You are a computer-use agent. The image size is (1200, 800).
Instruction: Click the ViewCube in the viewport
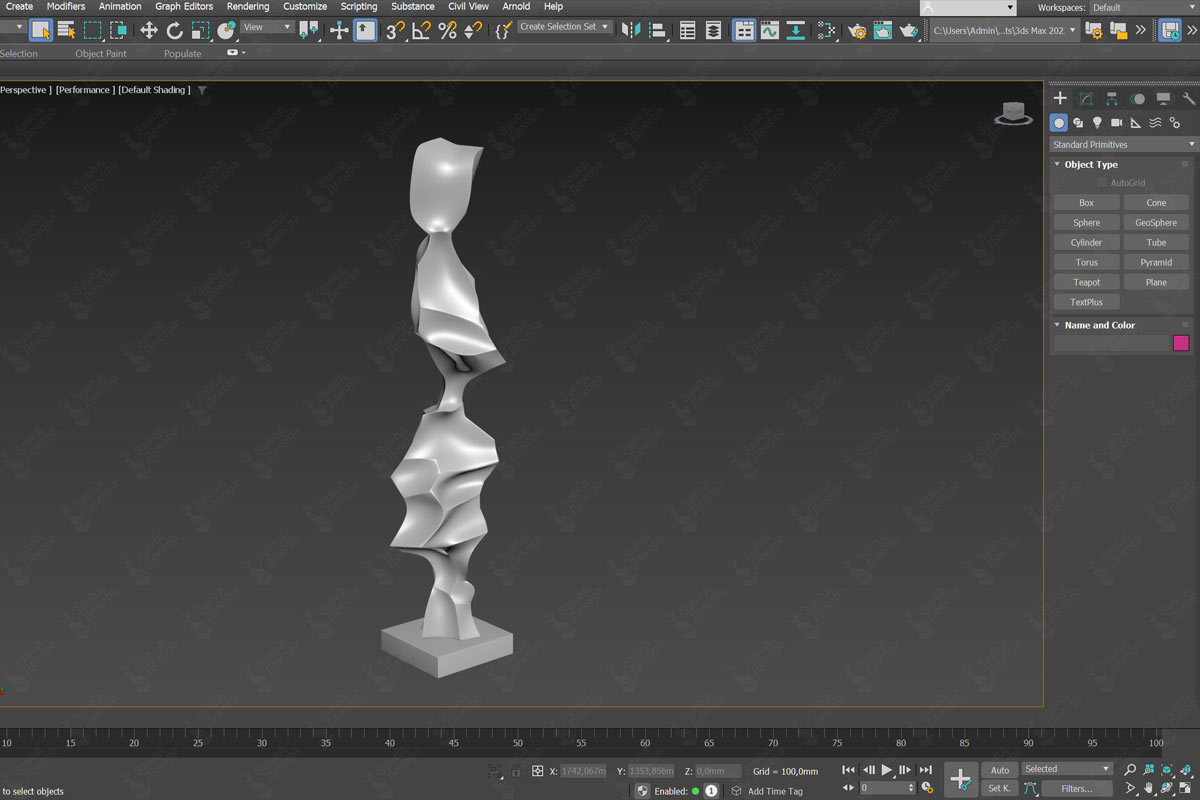pos(1013,115)
